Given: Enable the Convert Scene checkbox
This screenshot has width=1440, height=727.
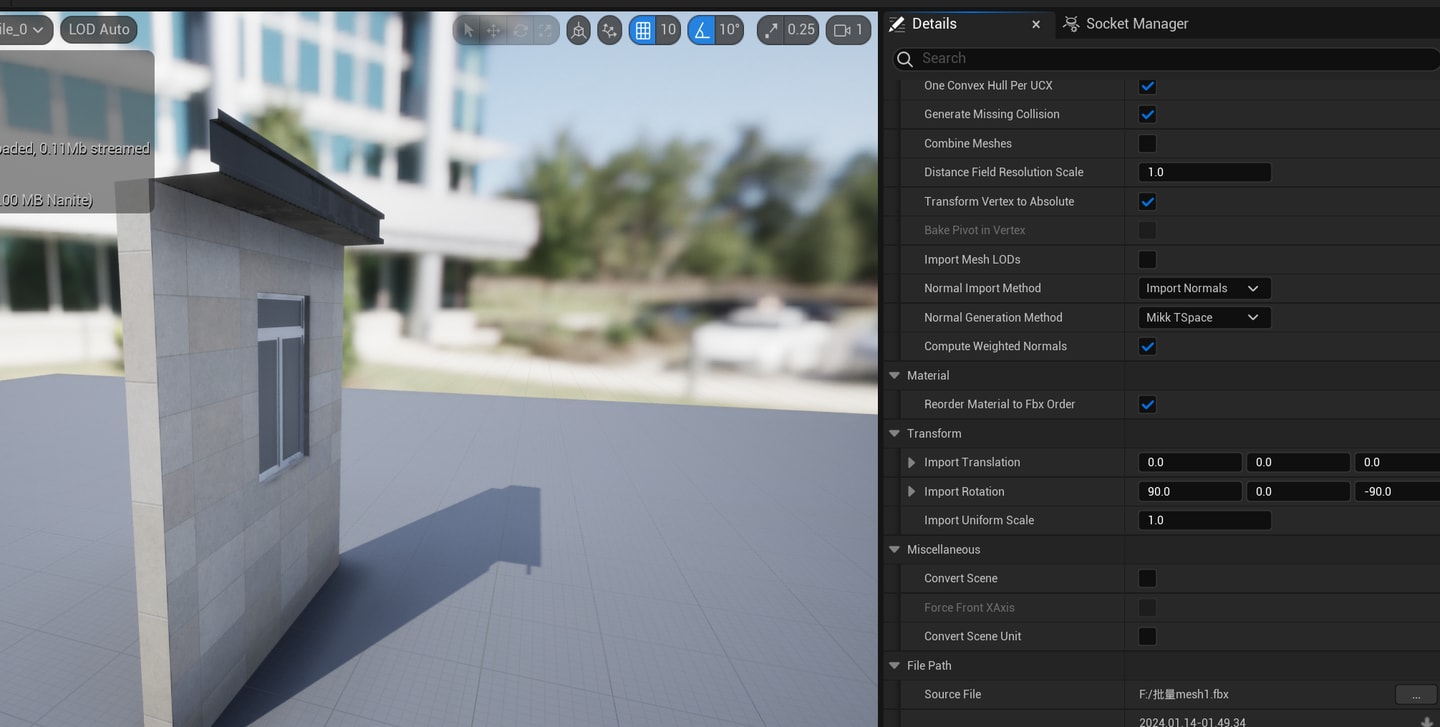Looking at the screenshot, I should tap(1147, 578).
